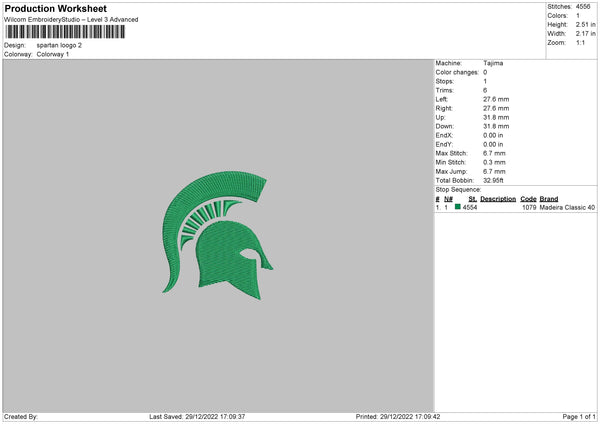Click the N# column header
The image size is (600, 424).
(448, 199)
